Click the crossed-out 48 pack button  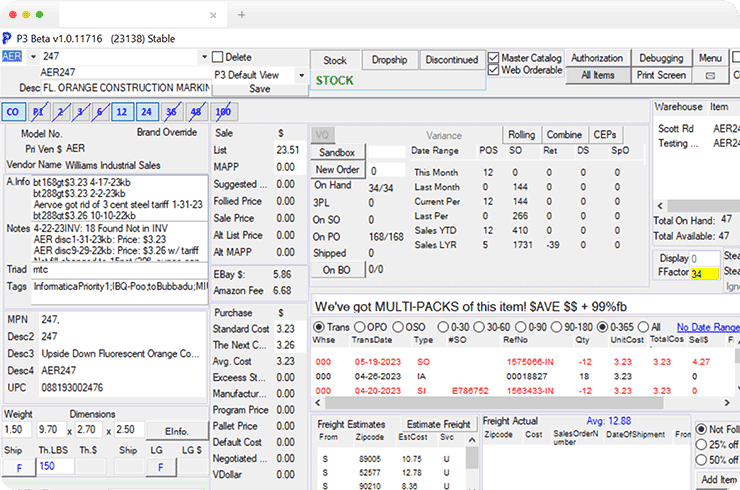(197, 112)
